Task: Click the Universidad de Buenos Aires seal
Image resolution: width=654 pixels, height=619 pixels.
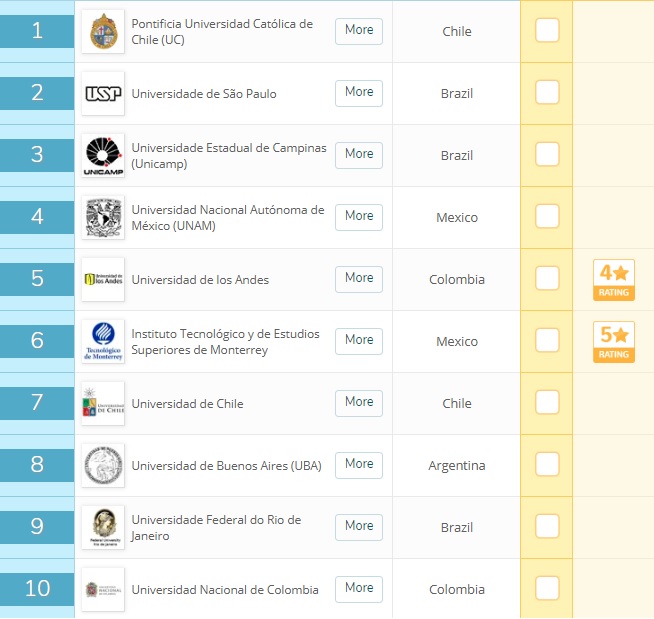Action: pyautogui.click(x=102, y=465)
